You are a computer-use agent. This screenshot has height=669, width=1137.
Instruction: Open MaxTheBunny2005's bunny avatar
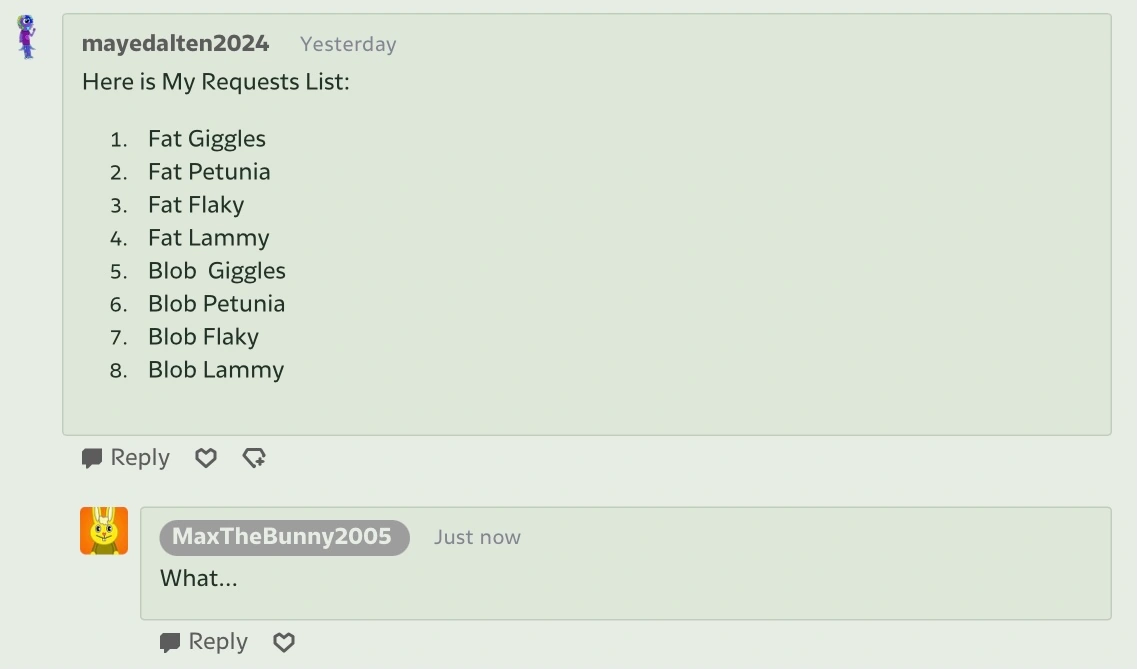[104, 531]
